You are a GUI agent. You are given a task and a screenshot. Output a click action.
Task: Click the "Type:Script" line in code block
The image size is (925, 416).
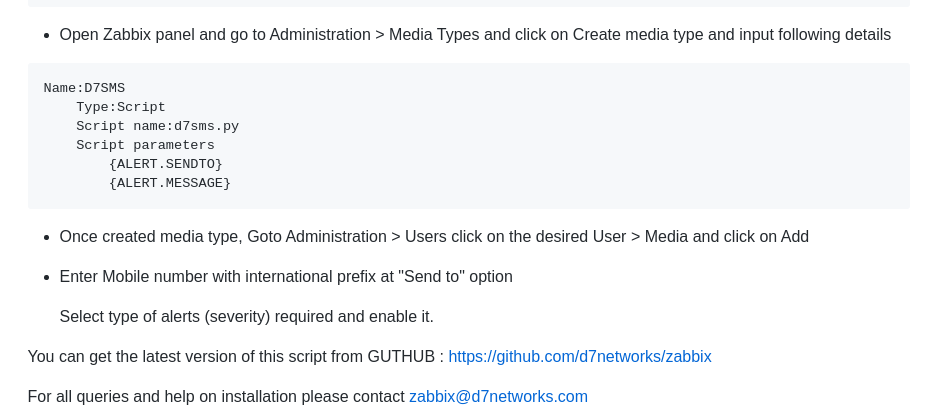(x=120, y=107)
